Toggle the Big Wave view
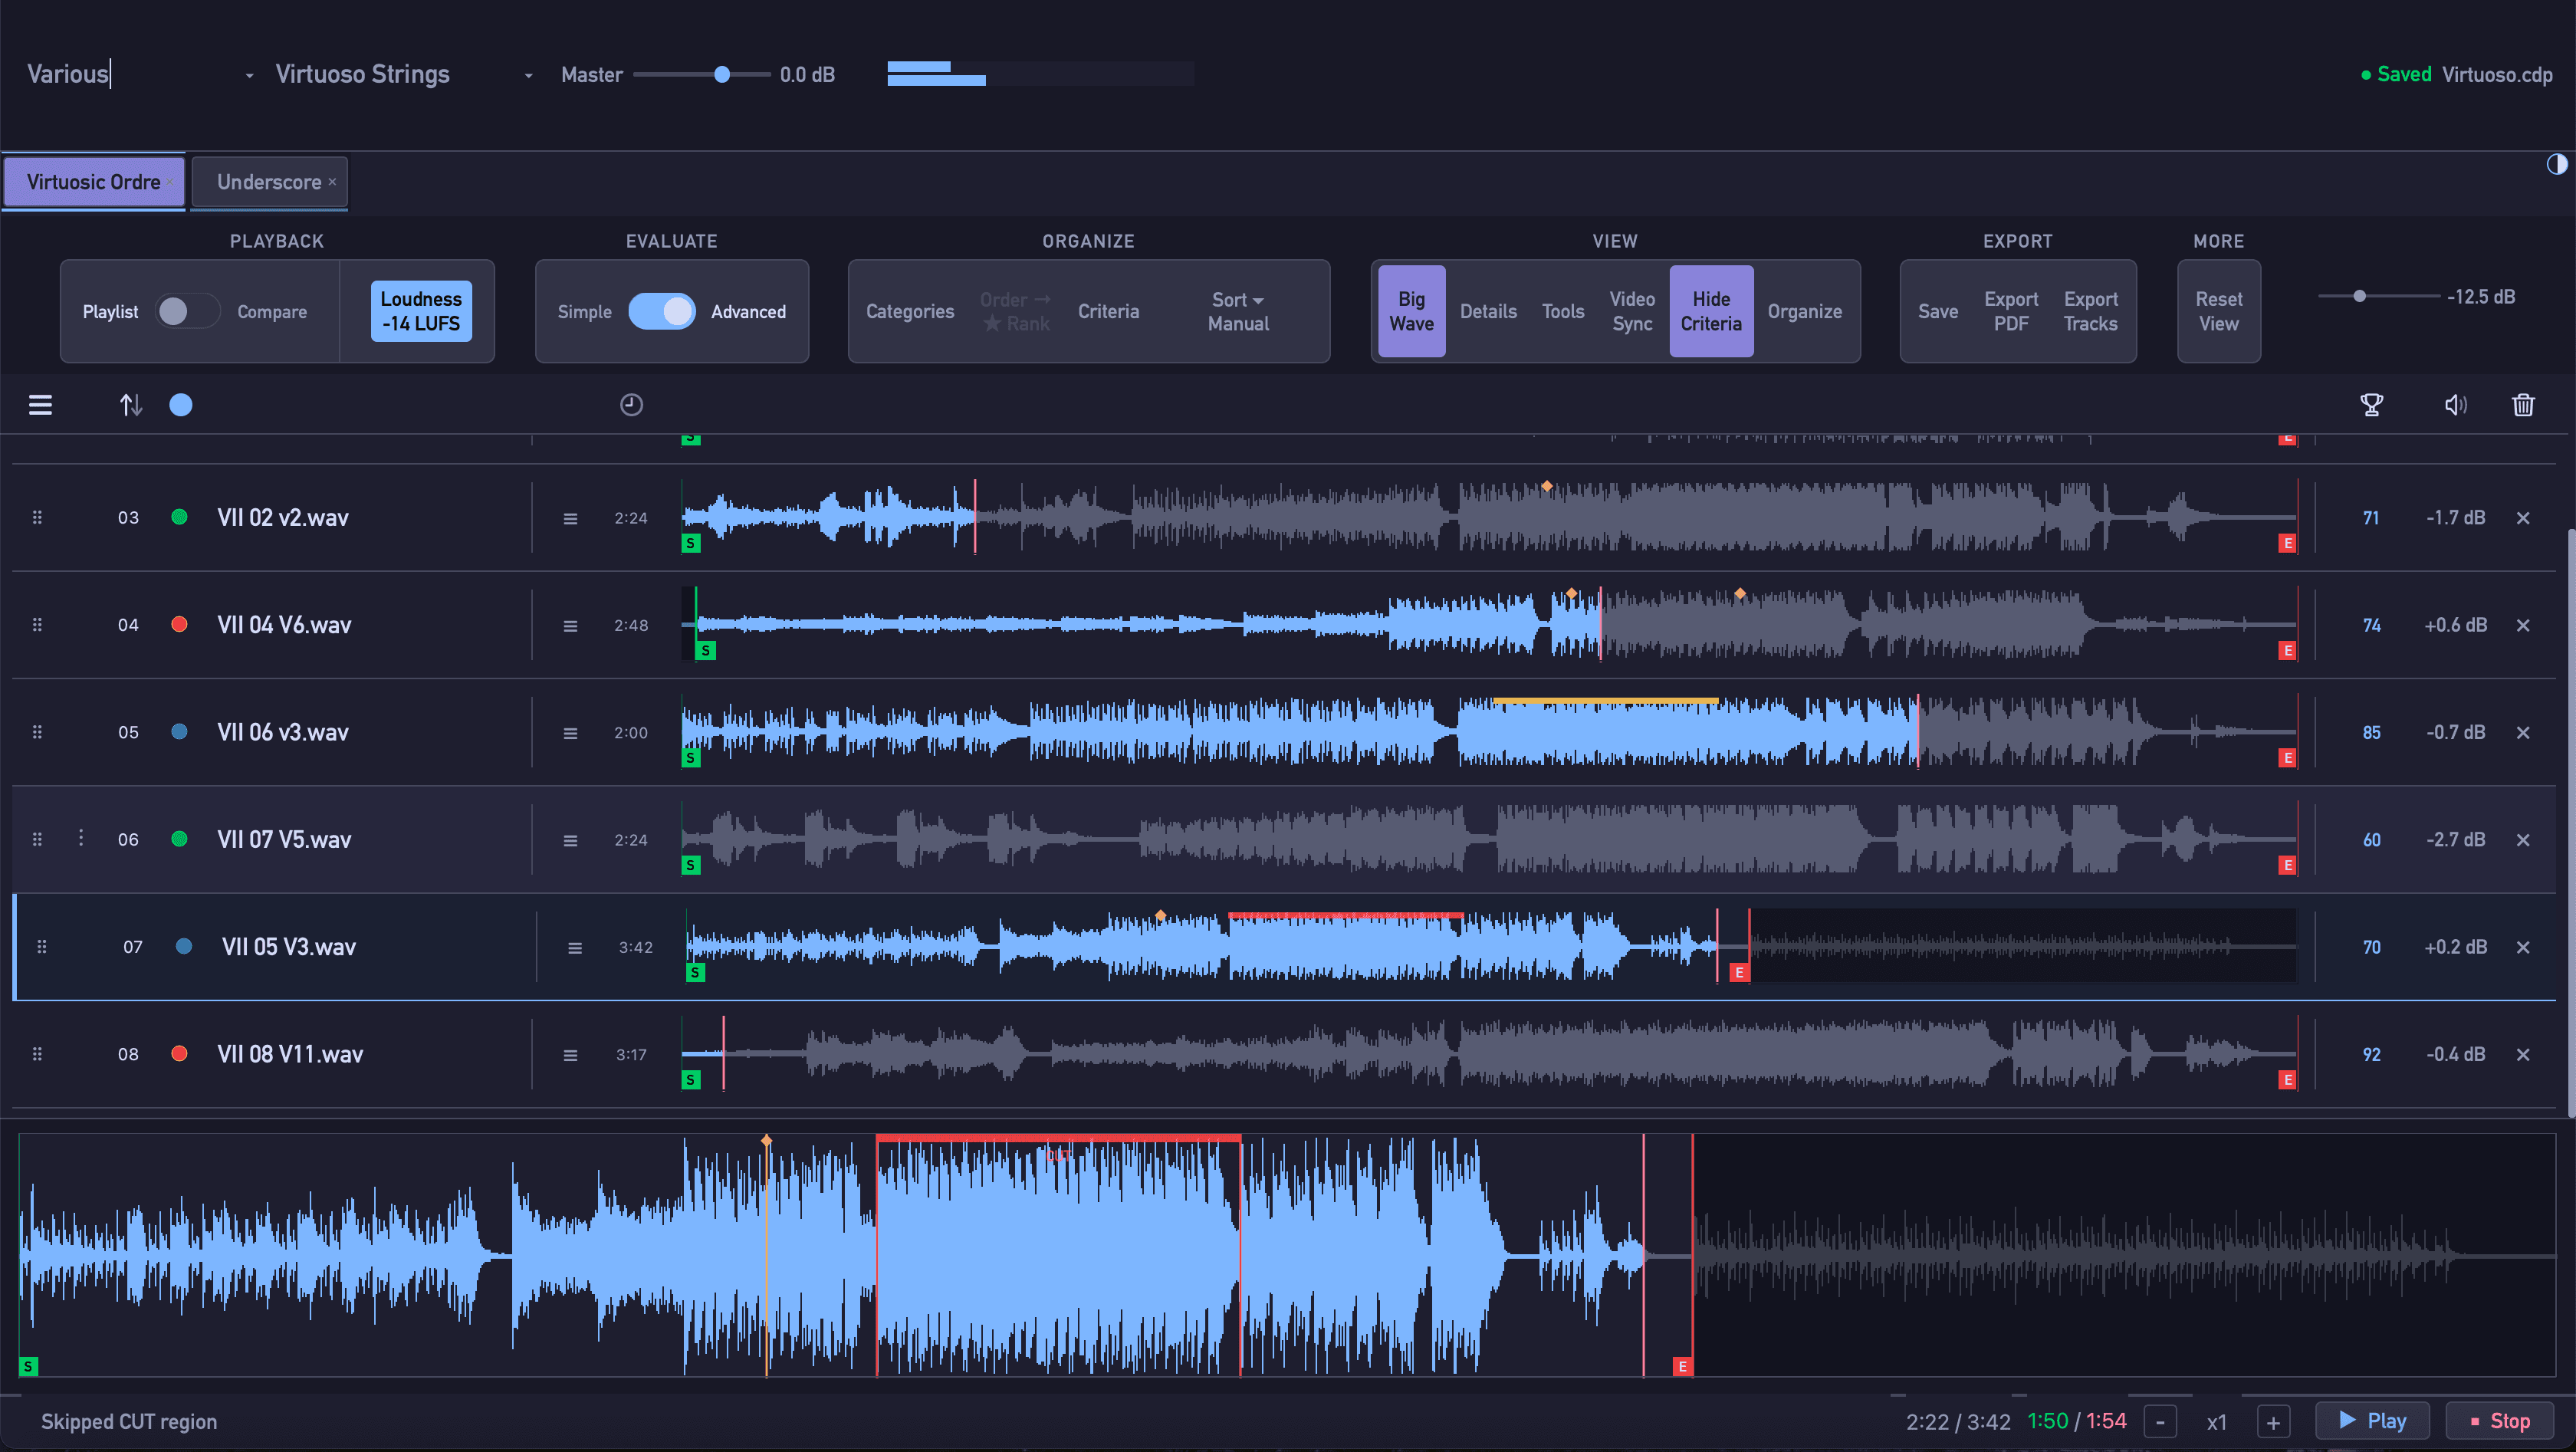 pos(1411,311)
